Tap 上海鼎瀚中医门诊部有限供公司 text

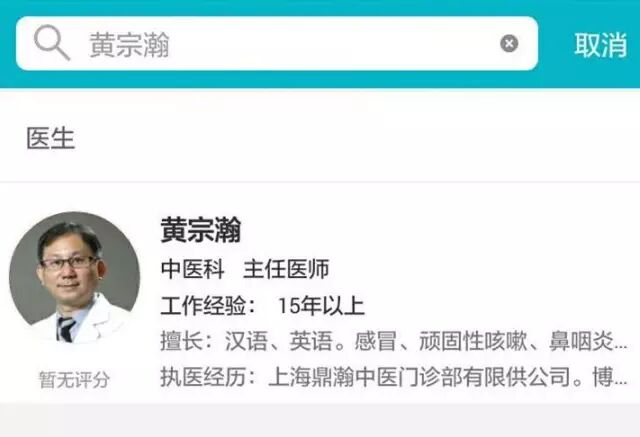click(x=419, y=377)
